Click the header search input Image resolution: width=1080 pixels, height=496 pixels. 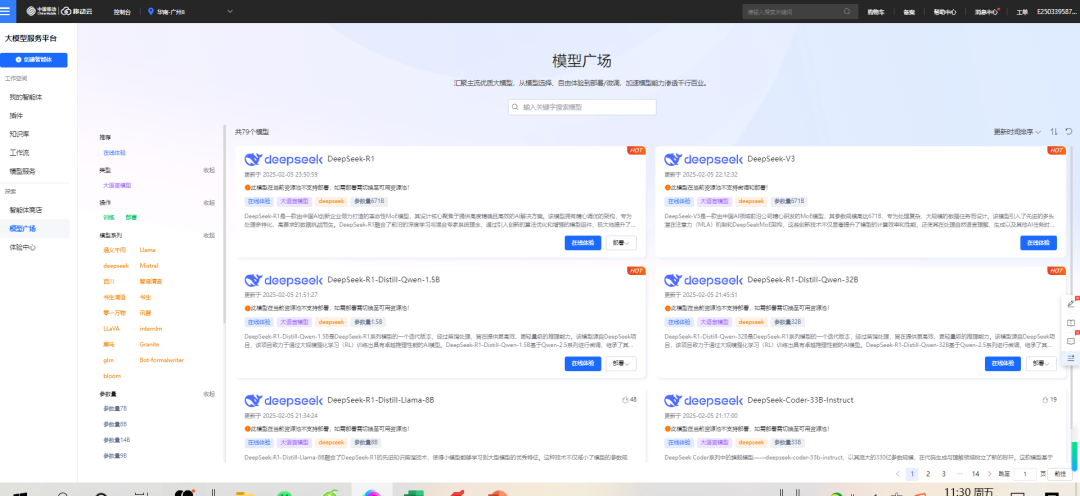point(800,12)
